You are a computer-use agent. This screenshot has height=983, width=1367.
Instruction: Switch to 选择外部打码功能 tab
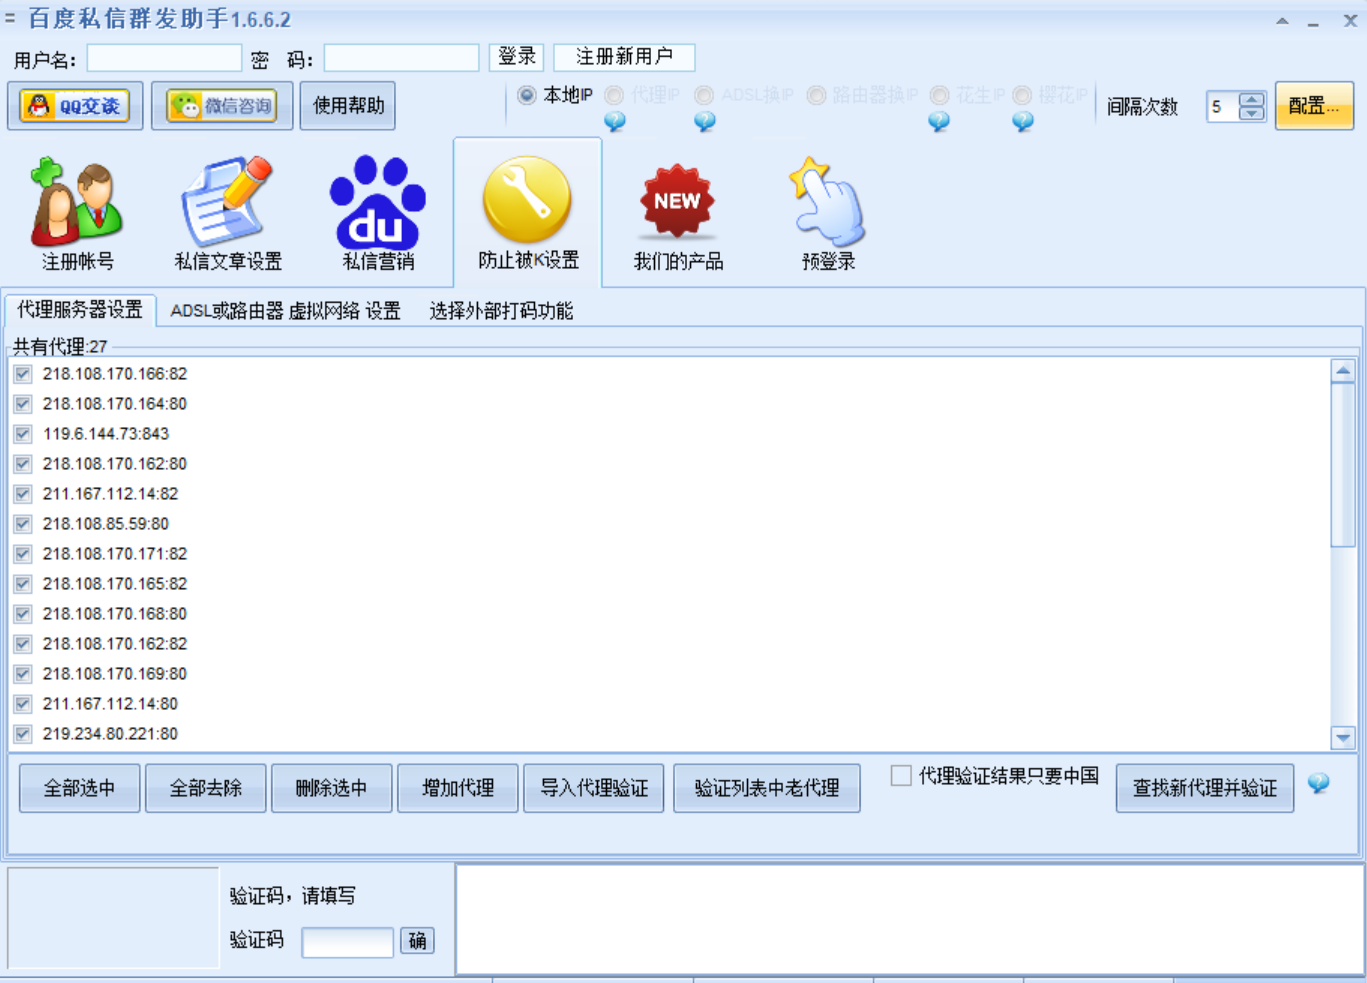coord(501,311)
